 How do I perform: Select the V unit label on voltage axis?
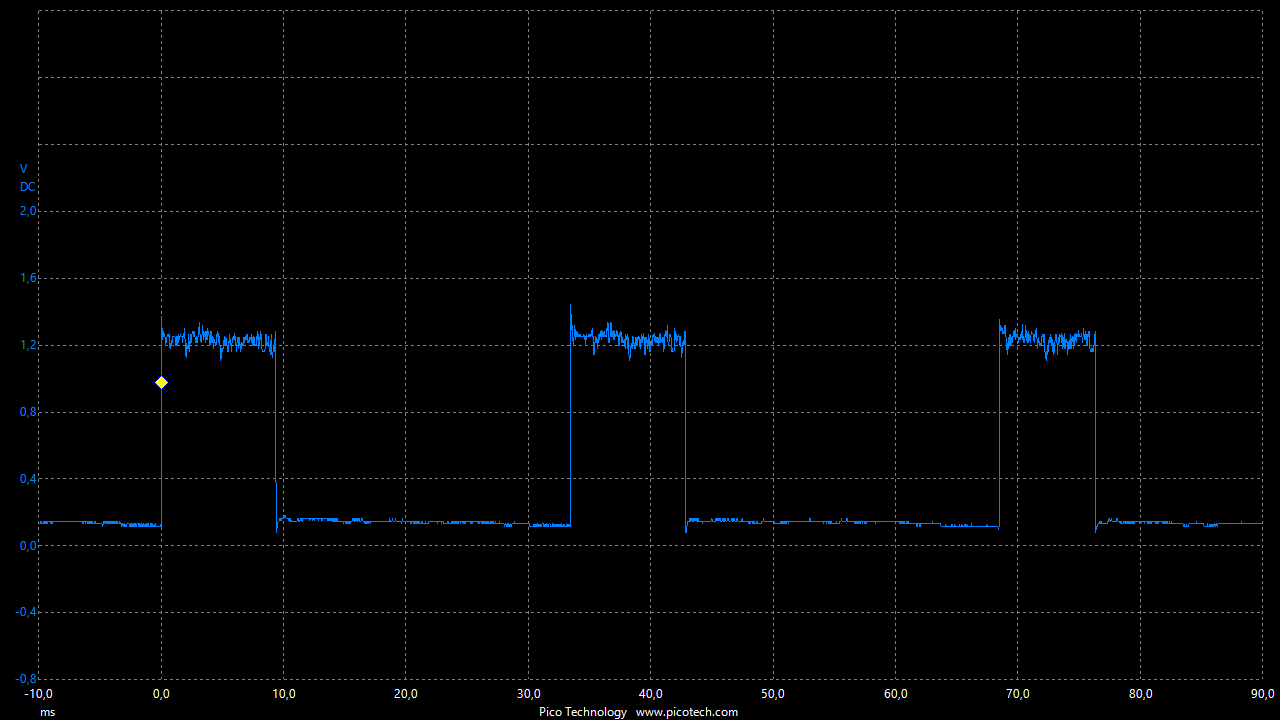point(24,169)
